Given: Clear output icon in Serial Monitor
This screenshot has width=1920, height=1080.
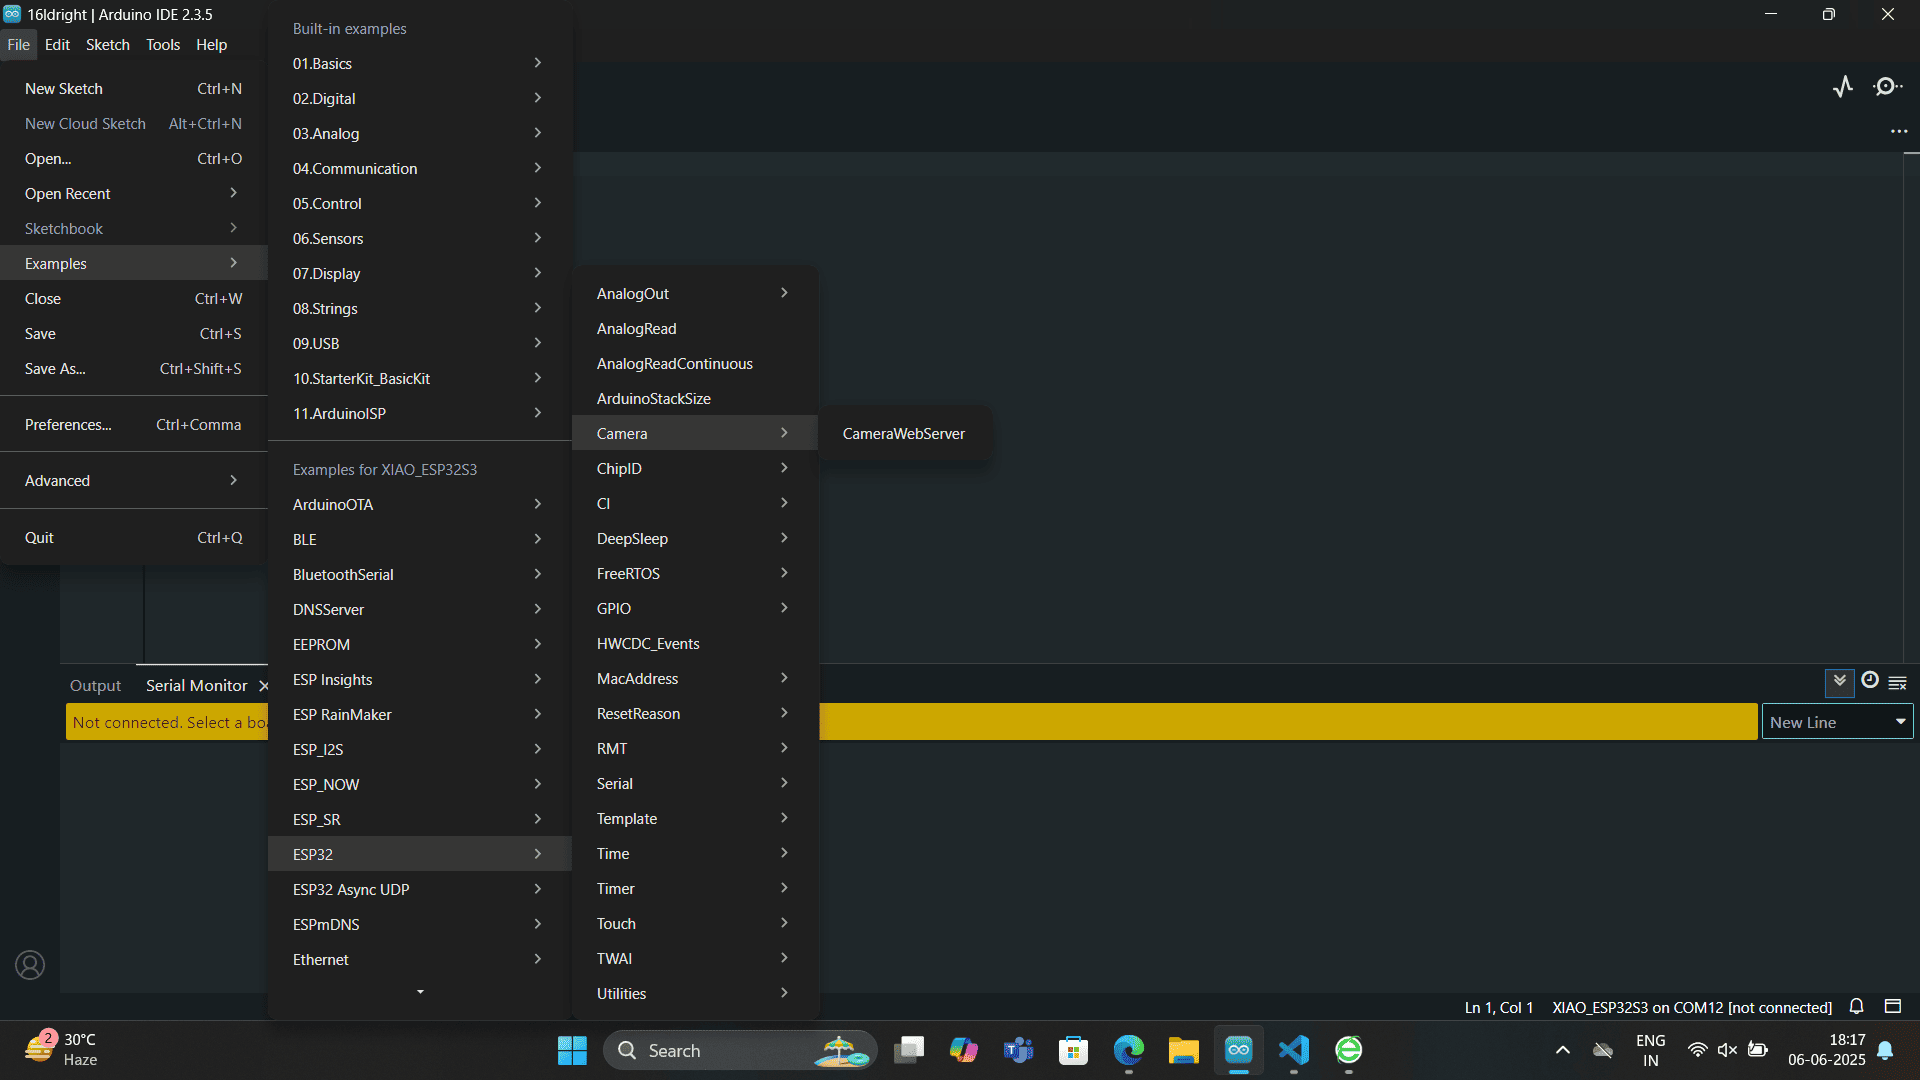Looking at the screenshot, I should pyautogui.click(x=1898, y=683).
